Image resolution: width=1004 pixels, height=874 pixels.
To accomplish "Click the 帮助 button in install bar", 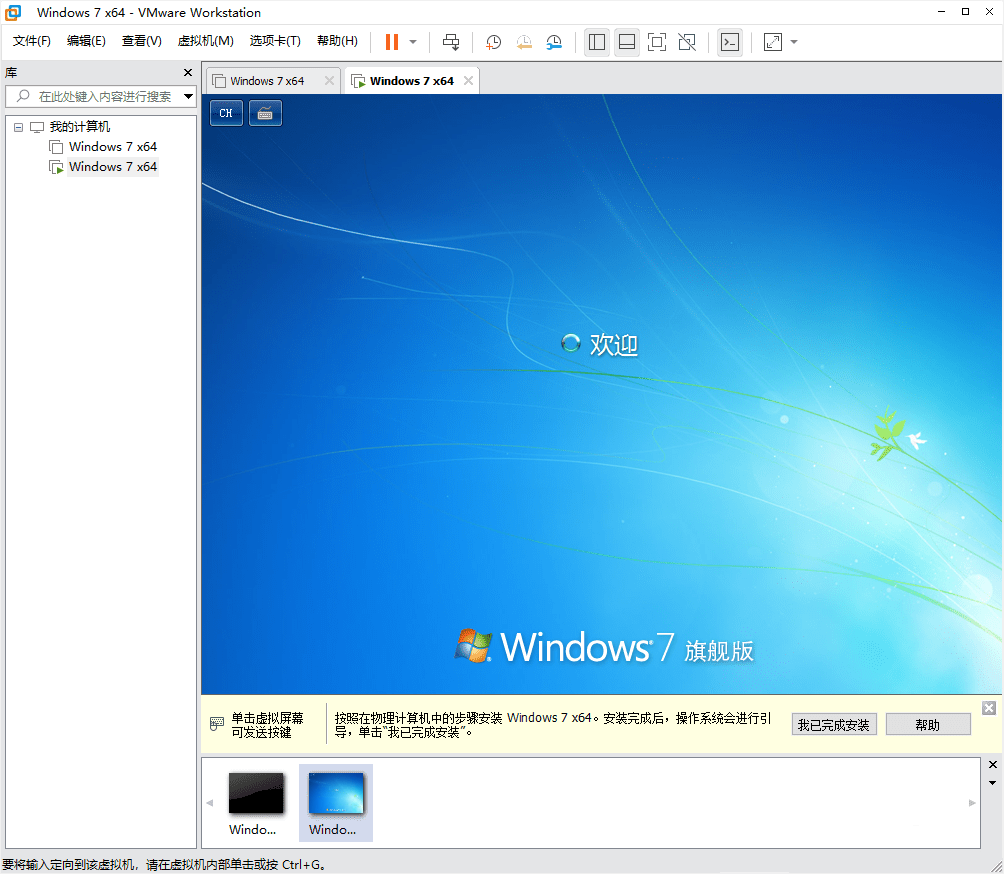I will (928, 725).
